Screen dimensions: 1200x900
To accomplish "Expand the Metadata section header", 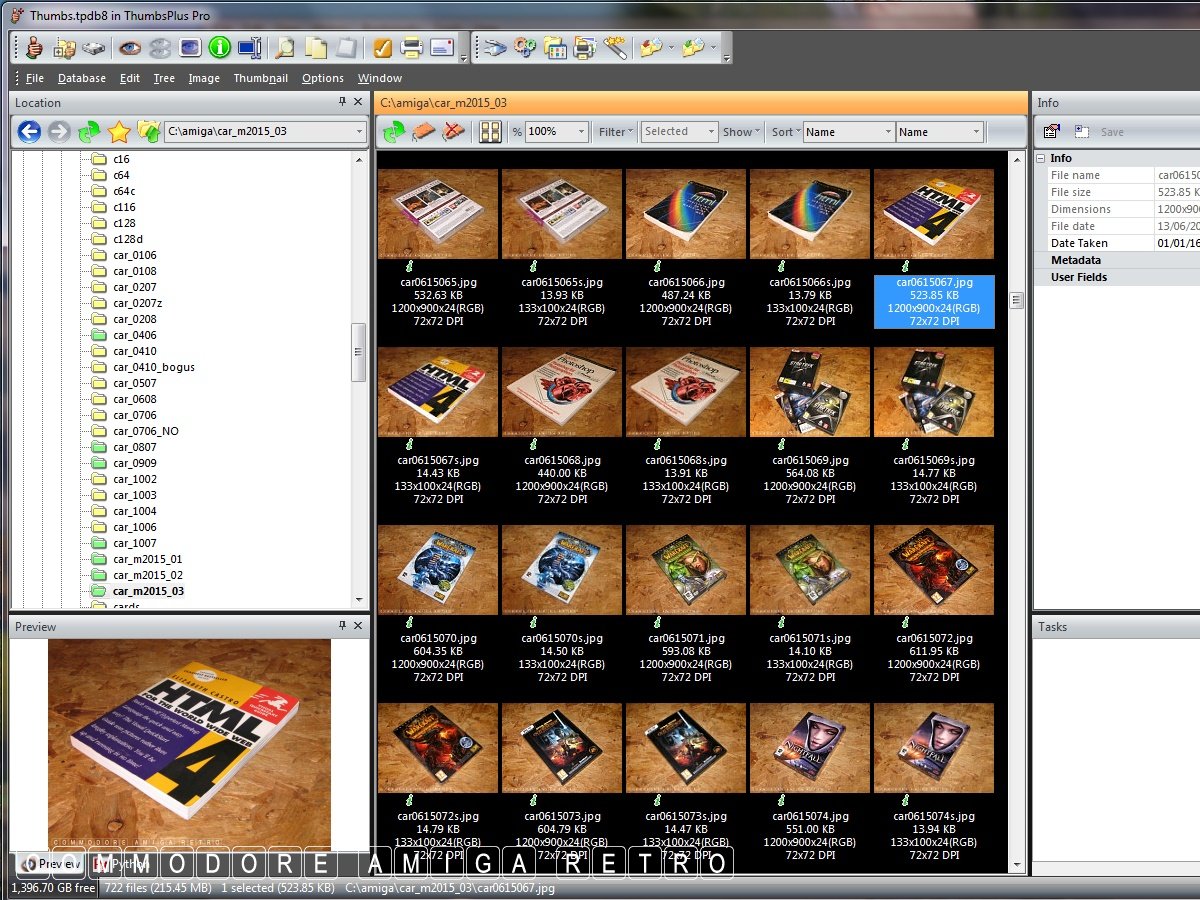I will (1075, 260).
